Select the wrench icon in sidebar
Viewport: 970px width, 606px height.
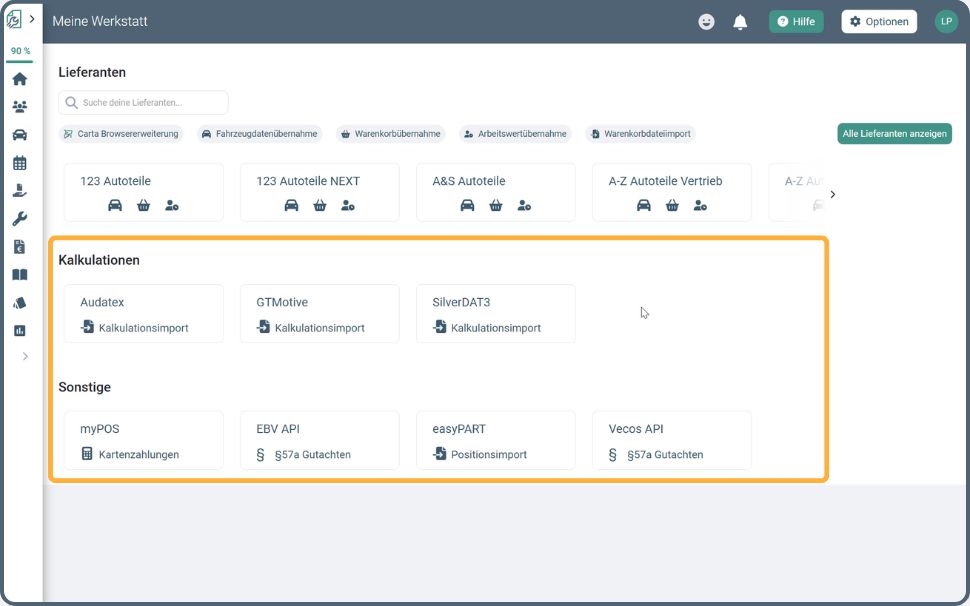[20, 219]
